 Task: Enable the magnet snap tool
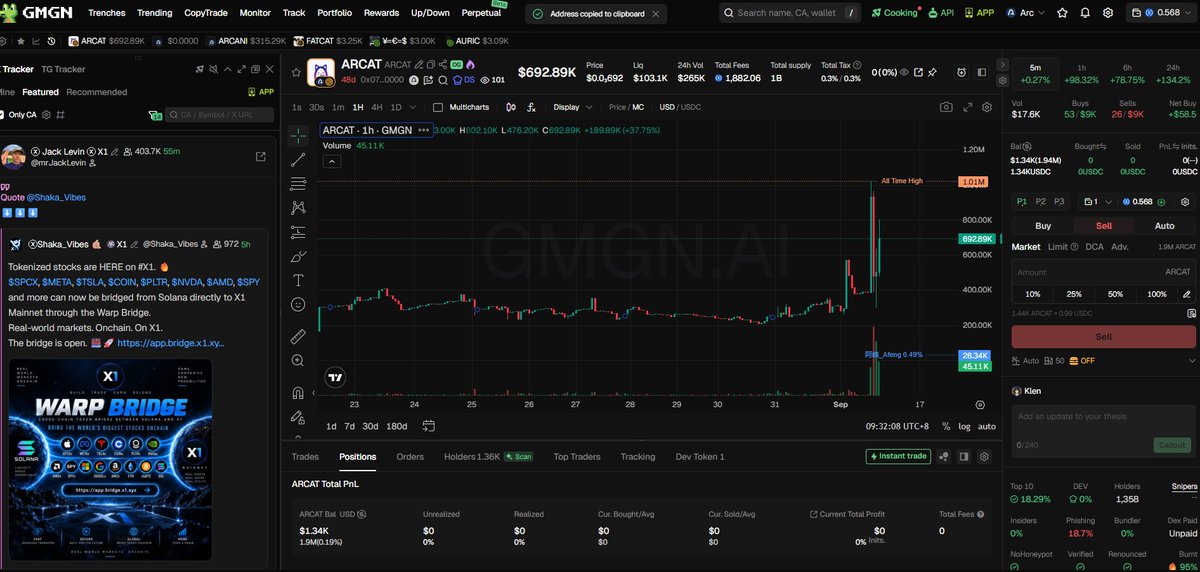click(298, 392)
